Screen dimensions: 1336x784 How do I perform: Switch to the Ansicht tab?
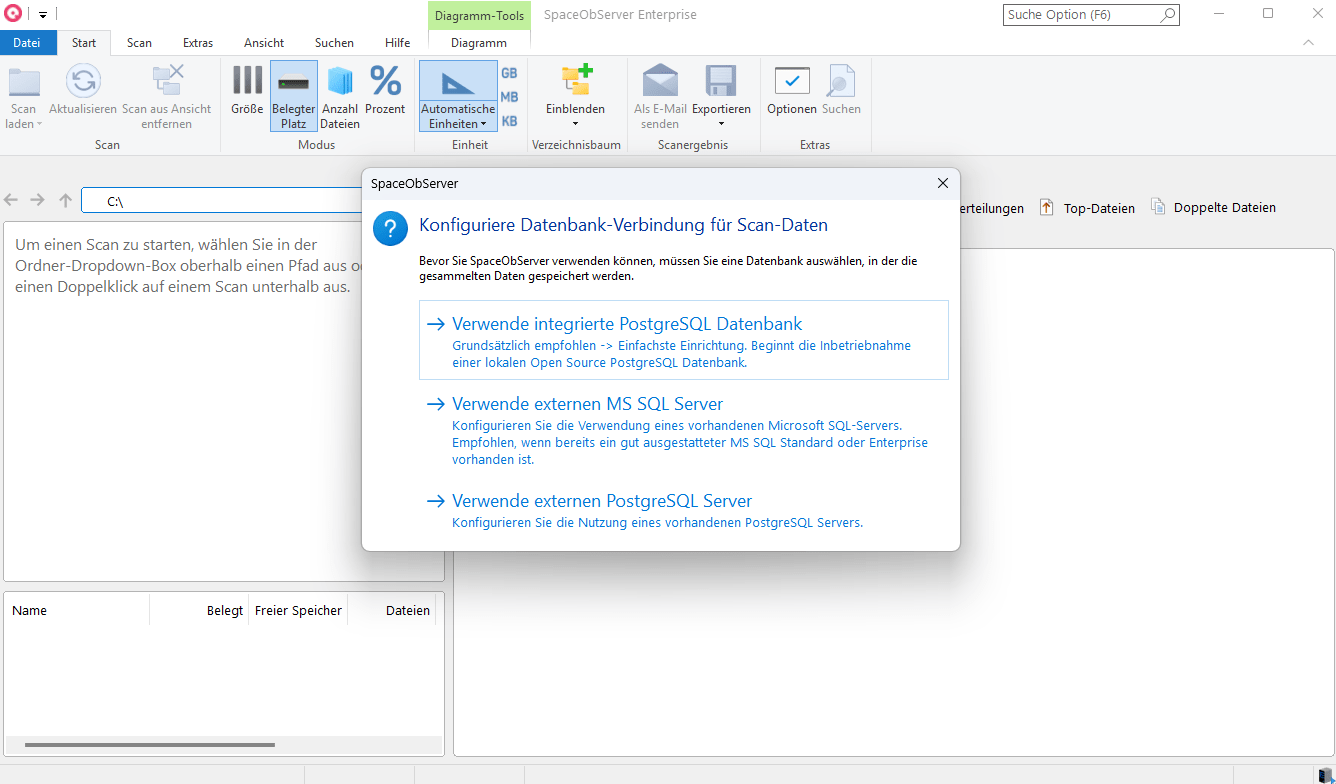pyautogui.click(x=264, y=43)
